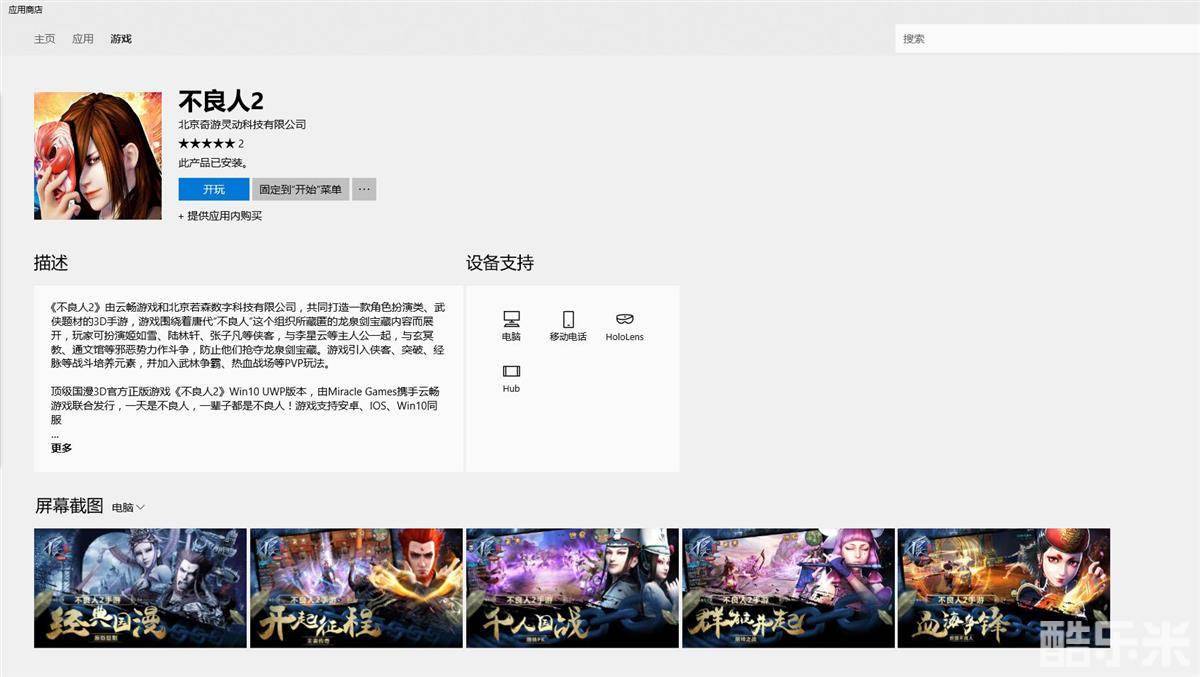Open the three-dot more options button

pos(364,189)
